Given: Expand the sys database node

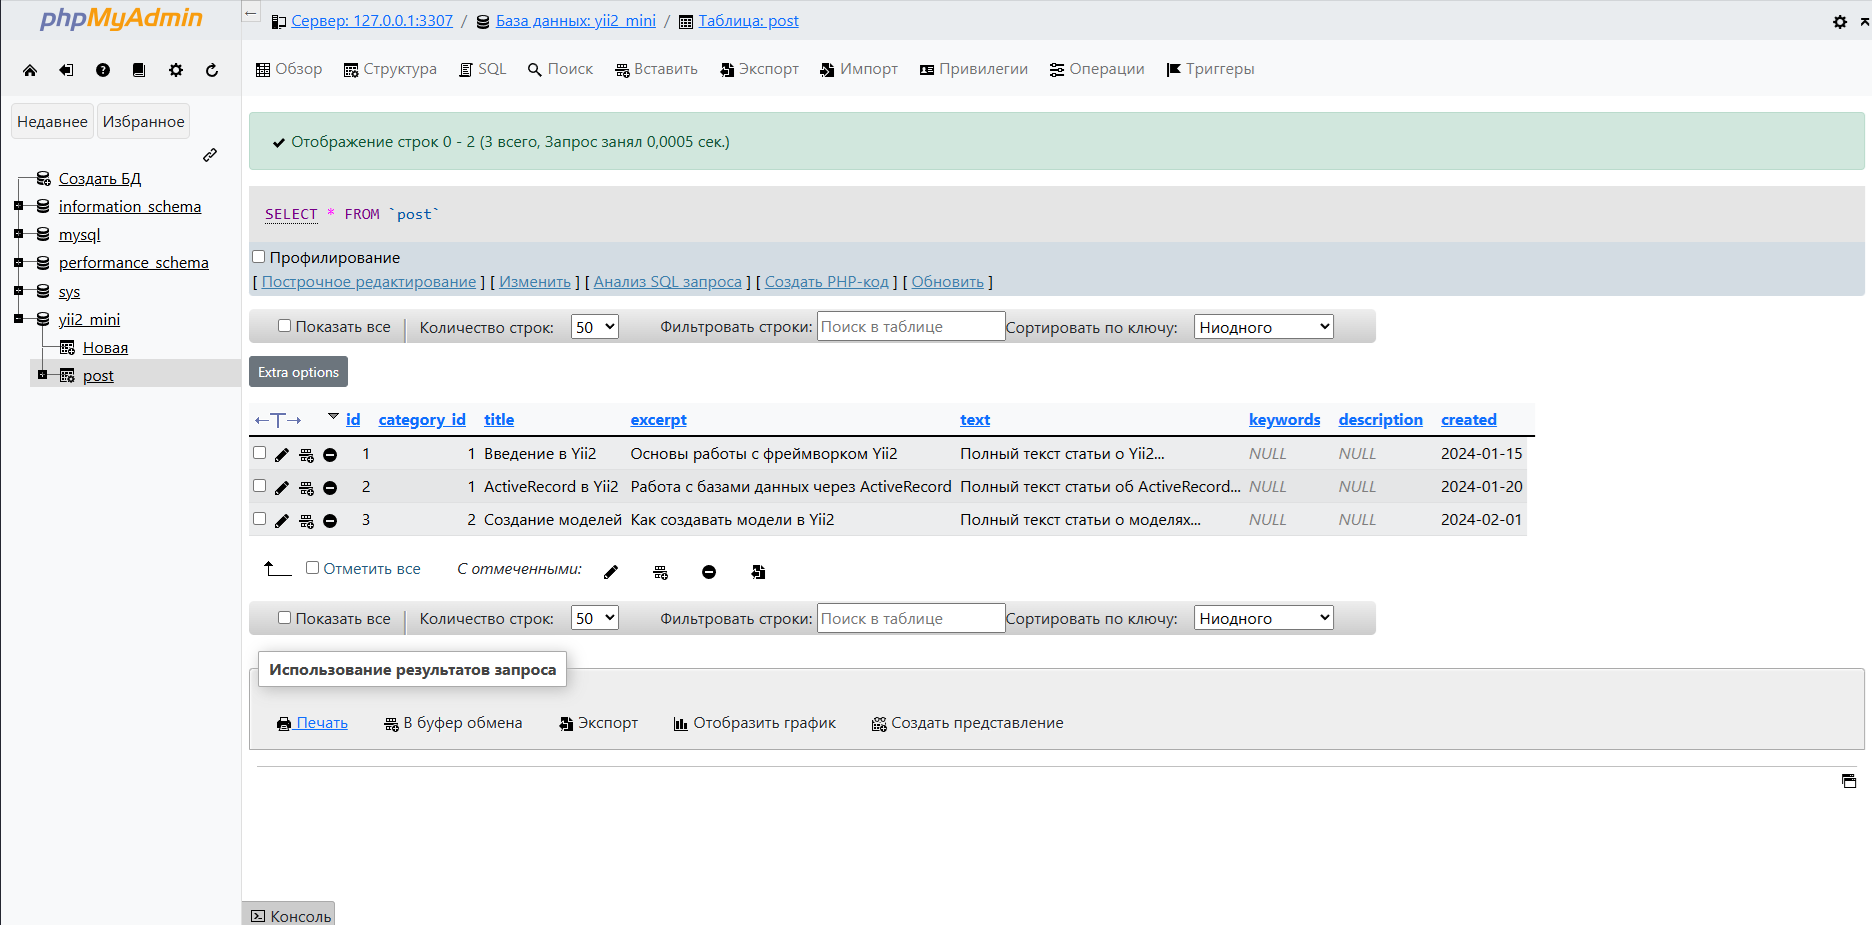Looking at the screenshot, I should (x=18, y=291).
